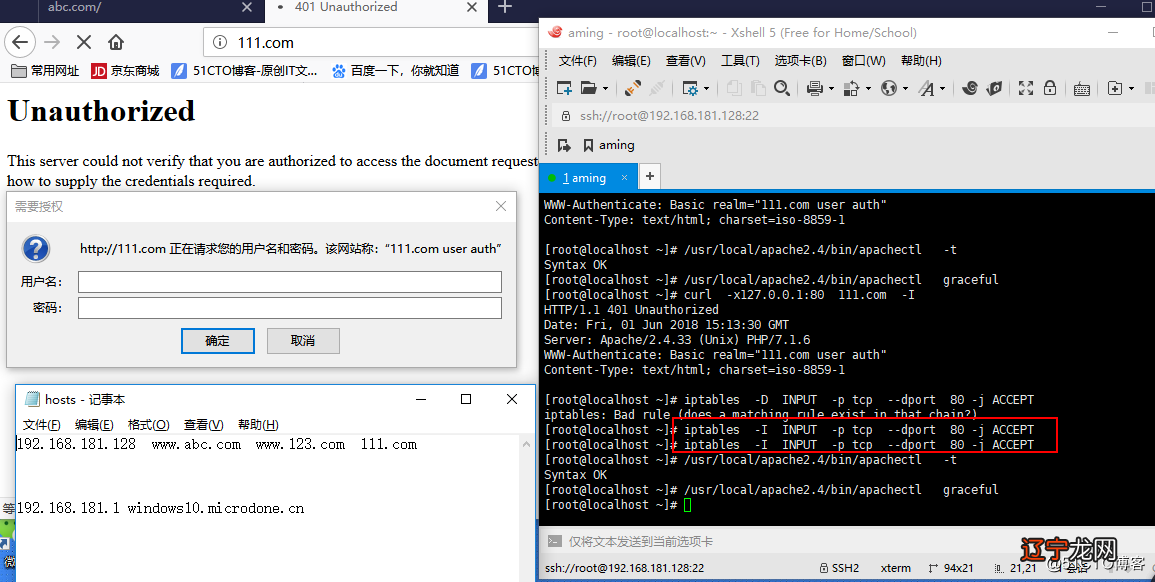Open dropdown arrow next to open-folder icon

604,89
